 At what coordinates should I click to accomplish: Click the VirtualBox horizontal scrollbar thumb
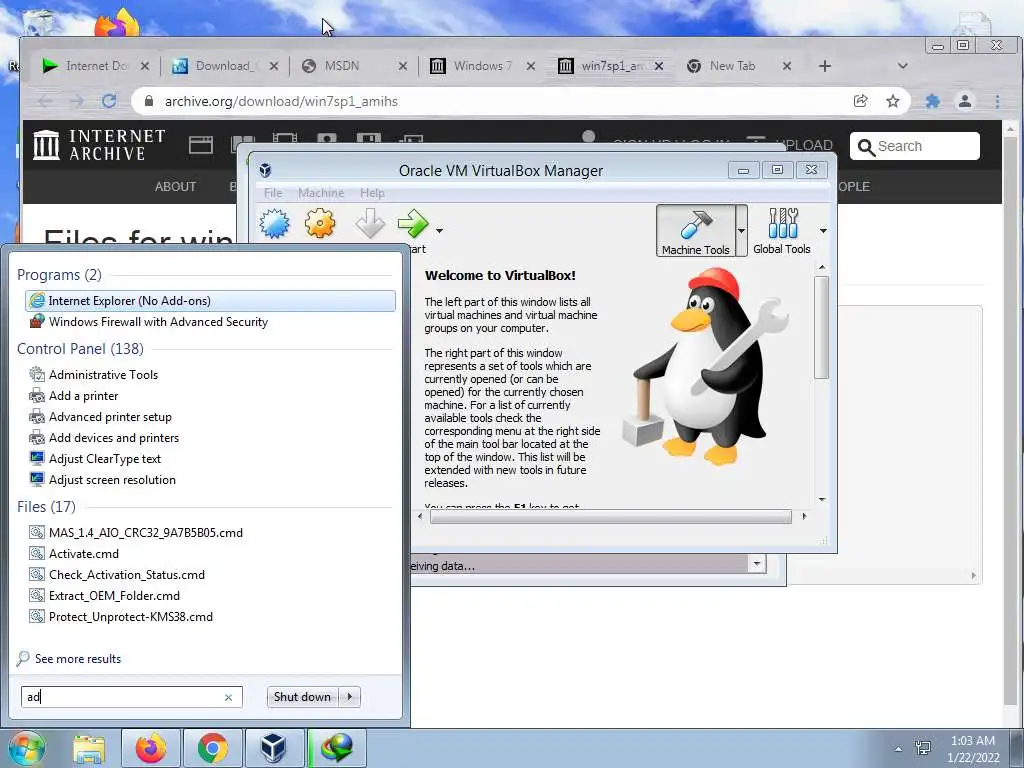[x=611, y=517]
